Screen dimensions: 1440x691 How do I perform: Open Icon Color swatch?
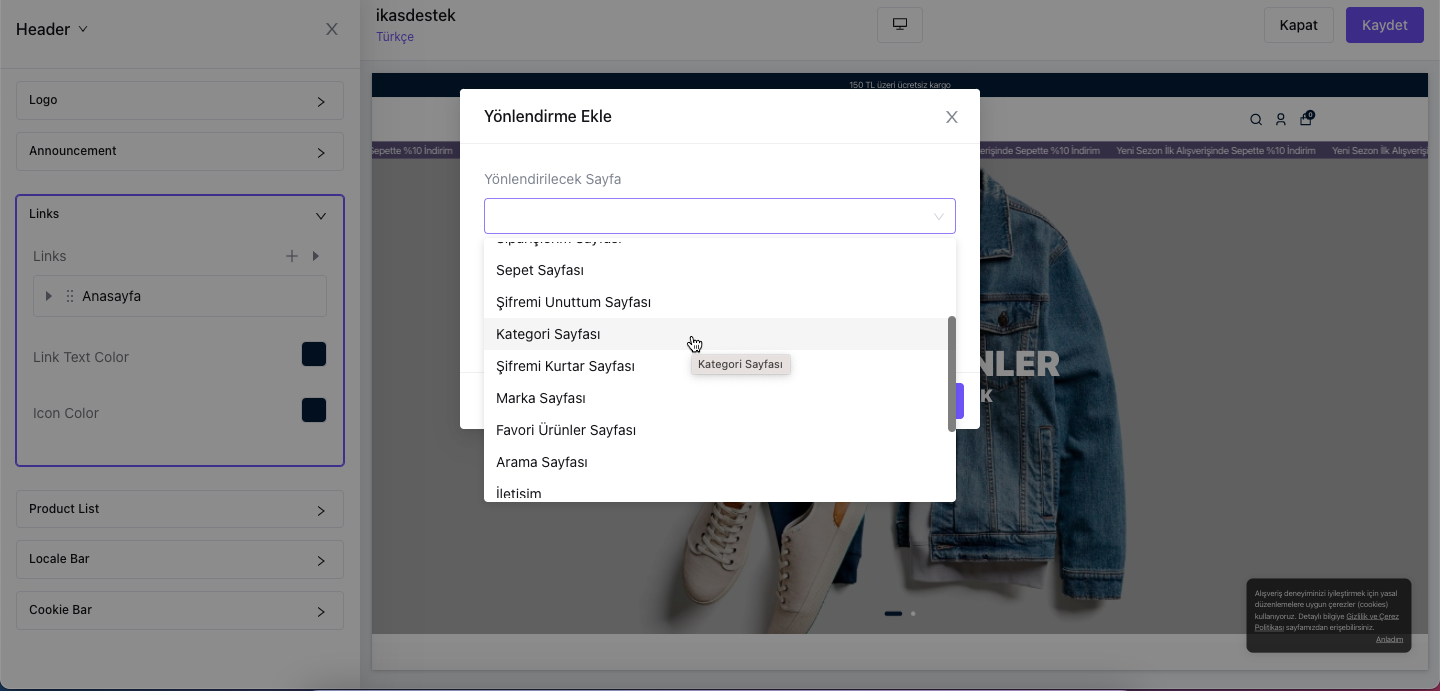[314, 411]
